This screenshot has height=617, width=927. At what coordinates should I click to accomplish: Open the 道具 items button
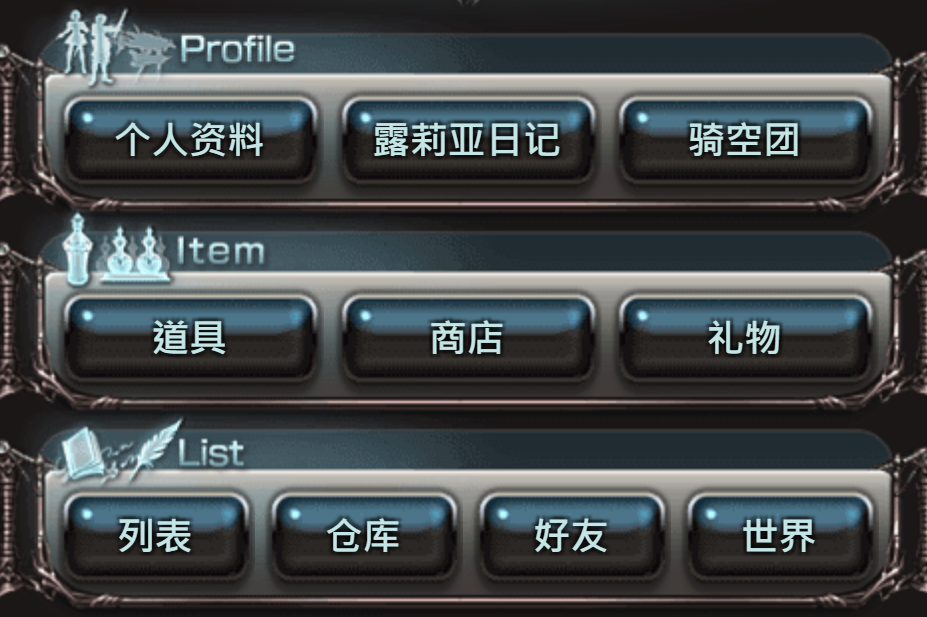click(x=190, y=337)
